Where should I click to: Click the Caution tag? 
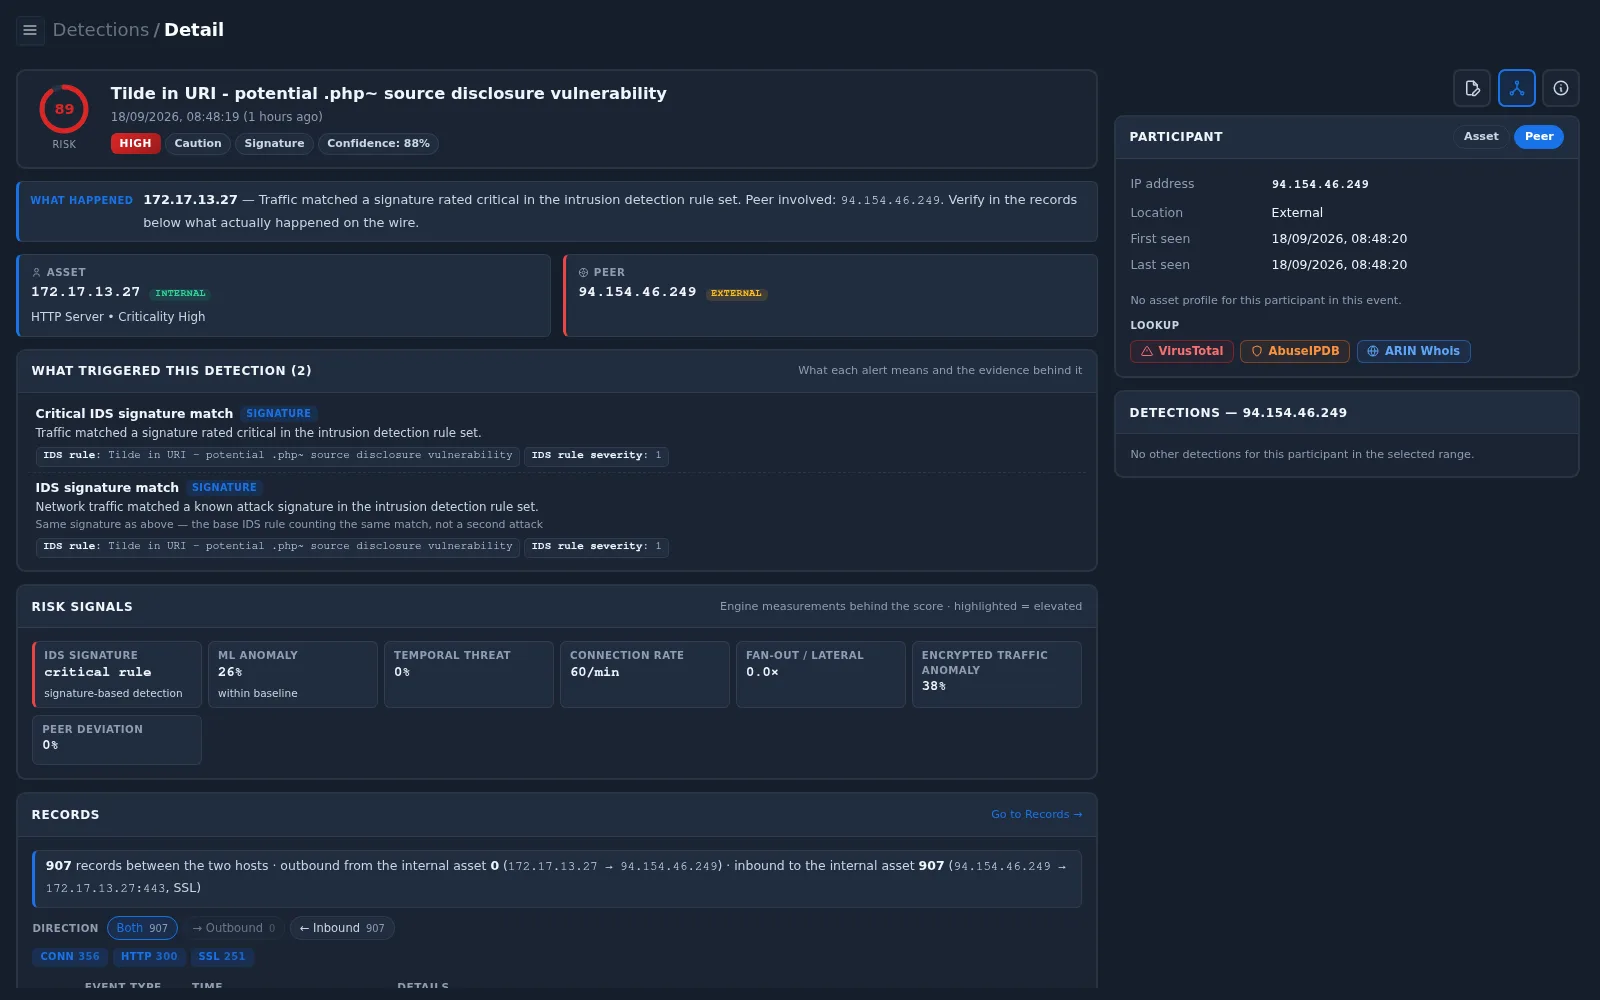point(198,144)
